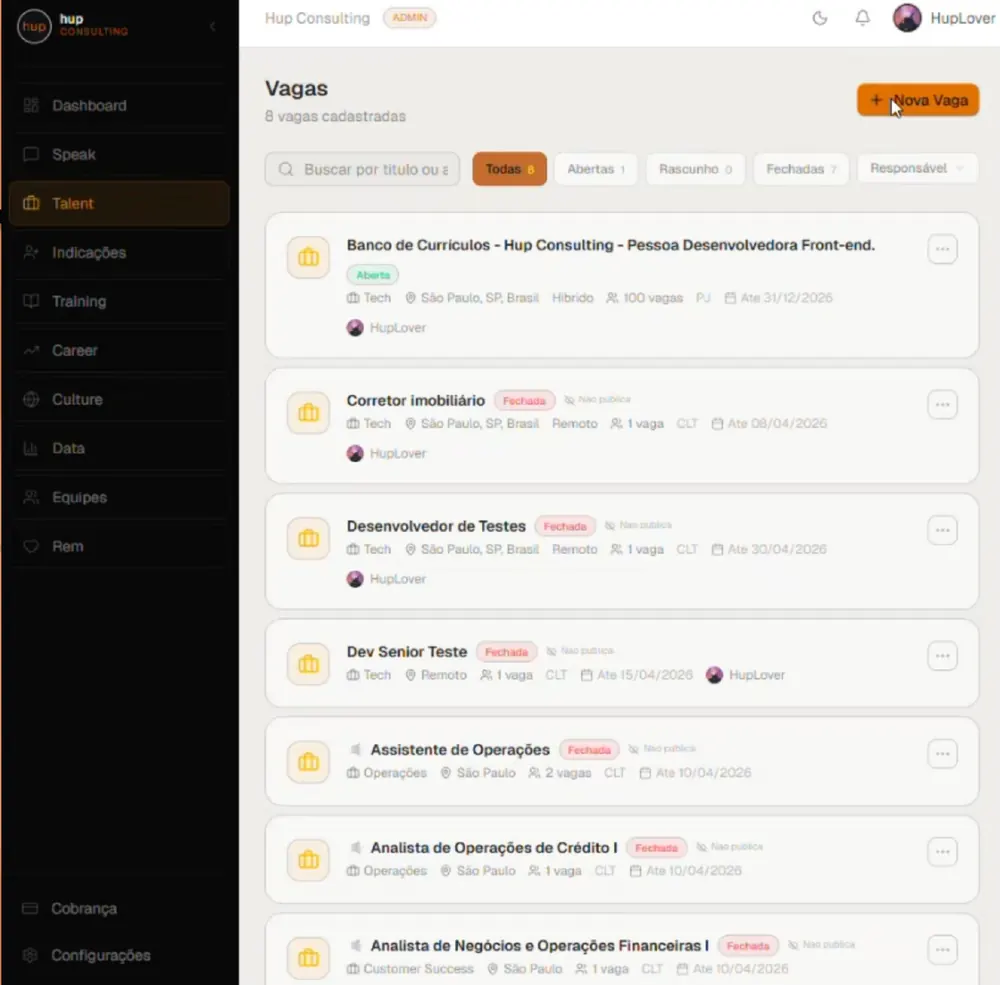Click briefcase icon of Analista de Negócios card
Screen dimensions: 1000x985
pyautogui.click(x=309, y=958)
